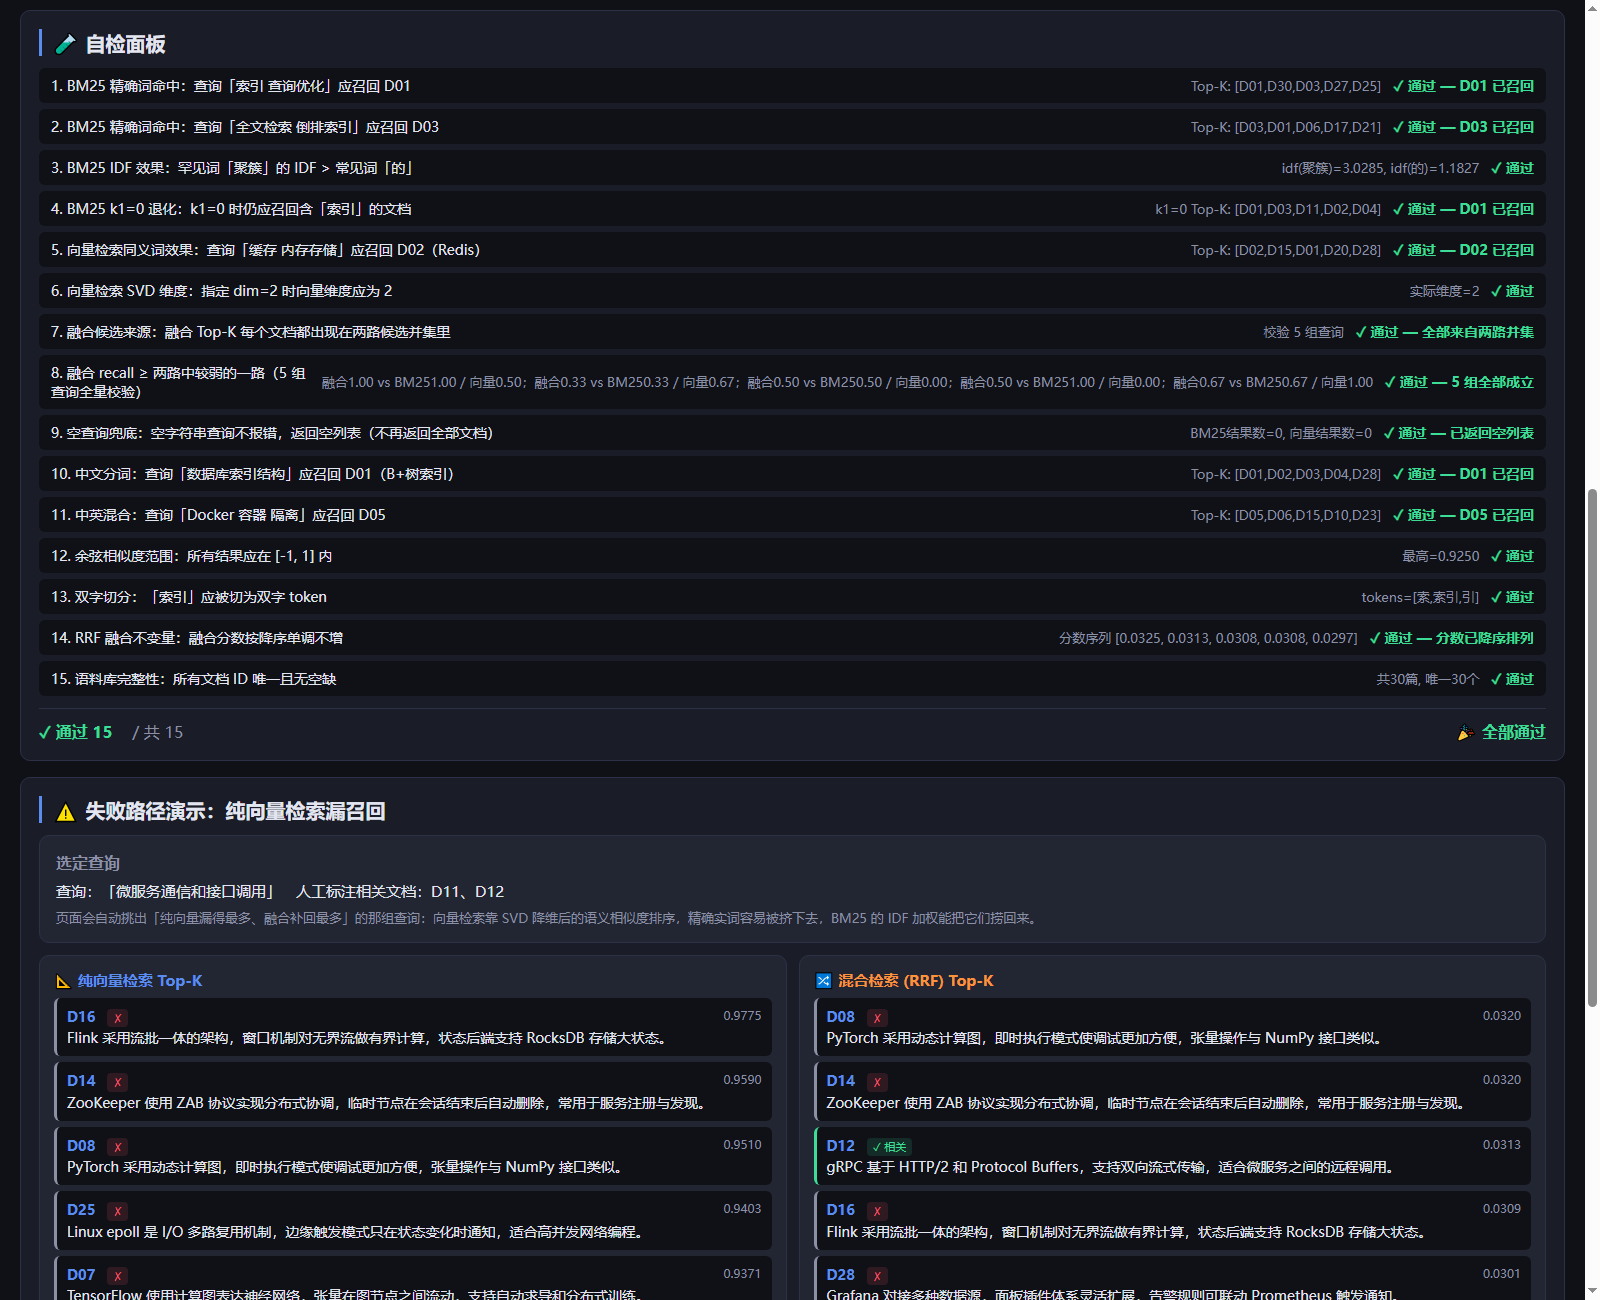This screenshot has width=1600, height=1300.
Task: Click the X badge next to D25
Action: (118, 1211)
